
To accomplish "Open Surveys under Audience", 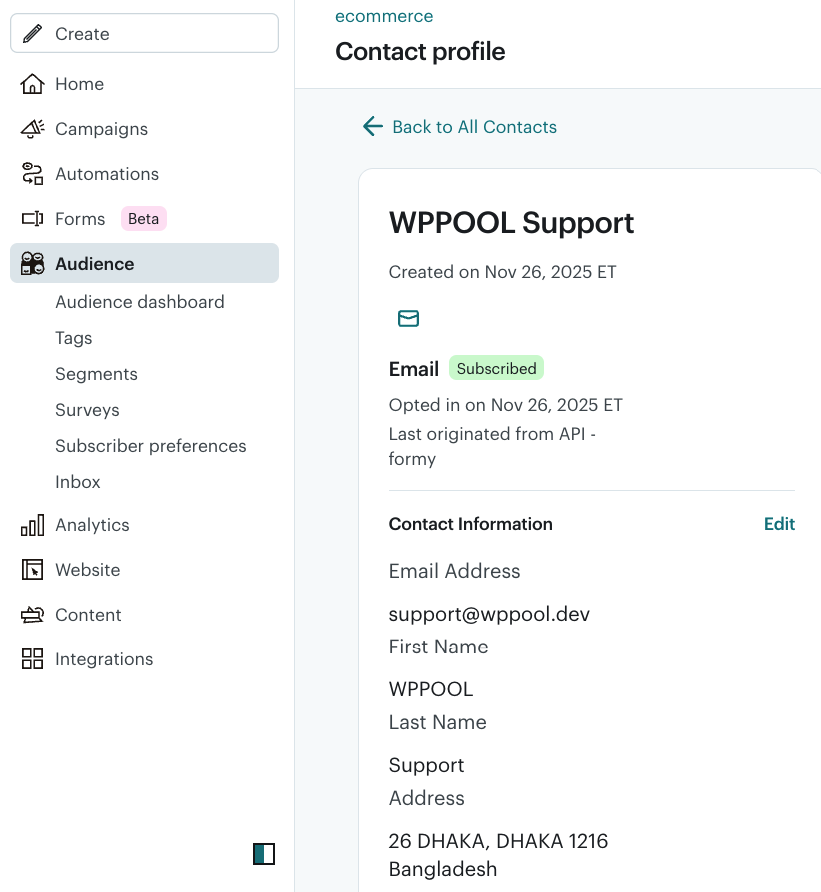I will [x=87, y=410].
